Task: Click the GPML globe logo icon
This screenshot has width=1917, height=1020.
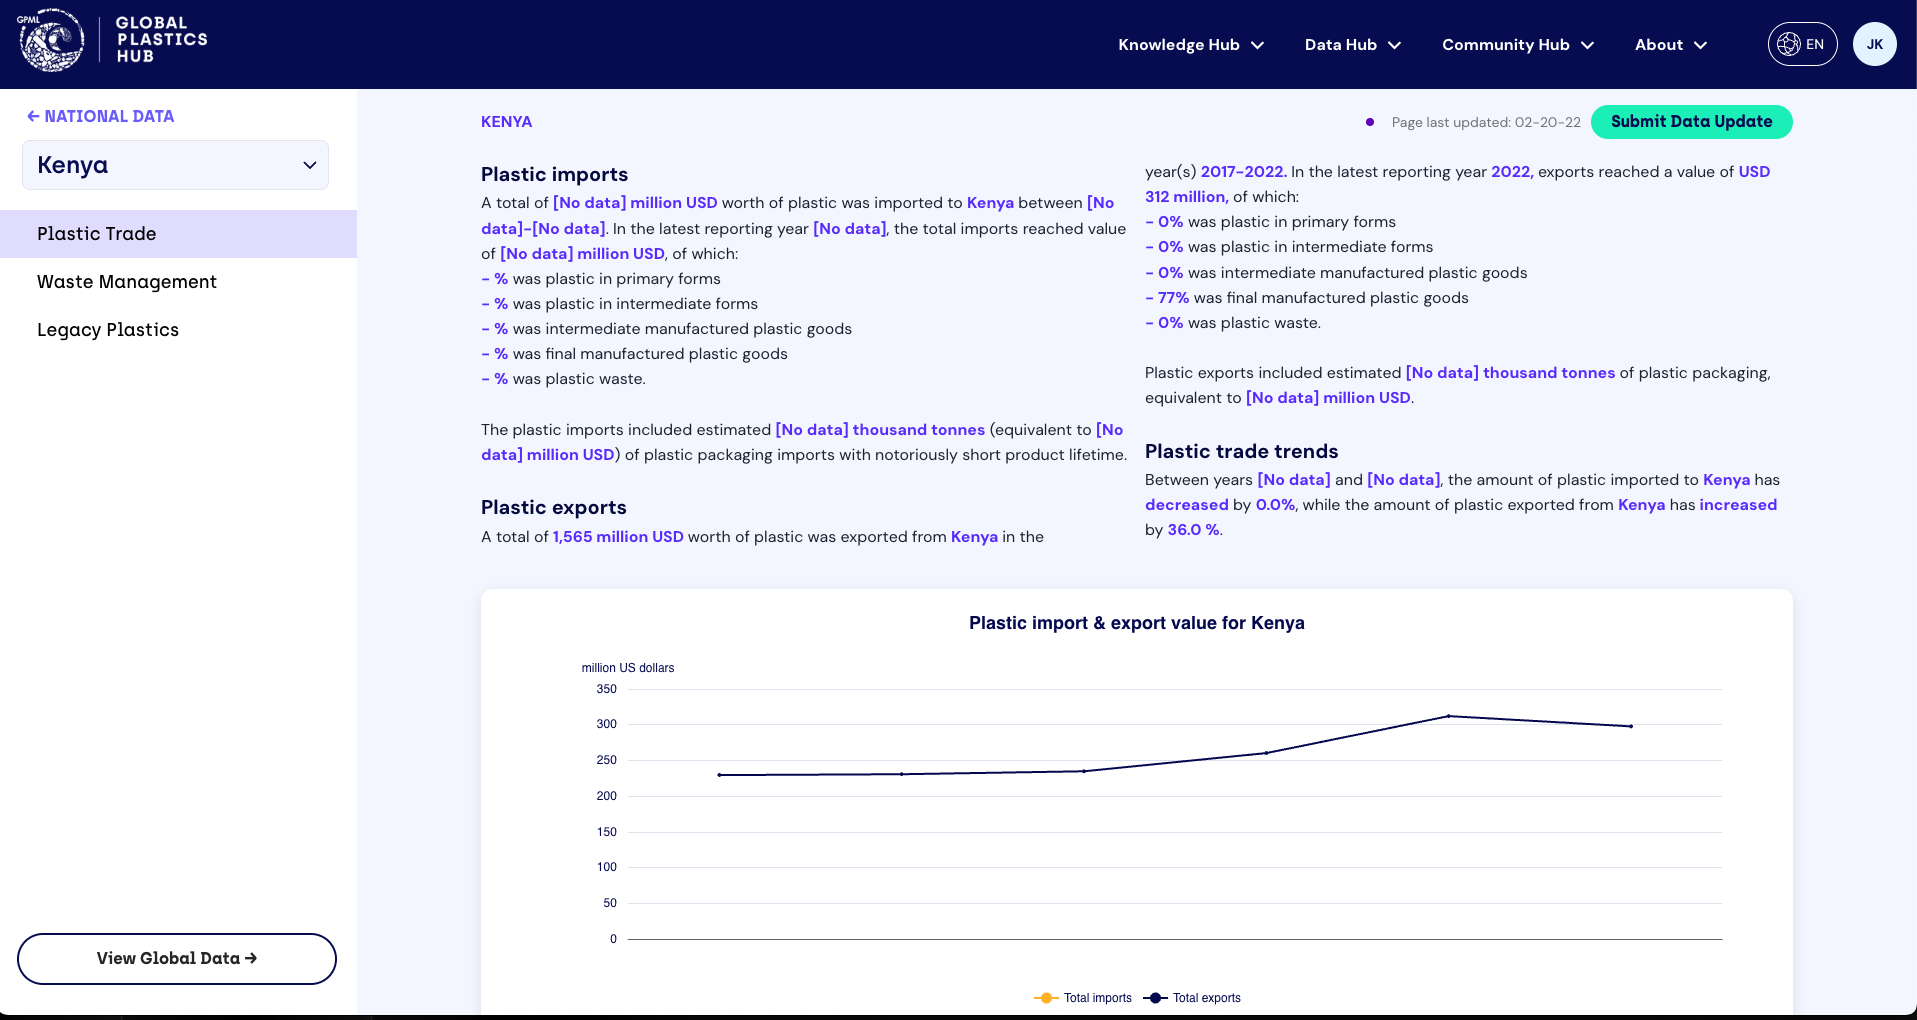Action: (x=51, y=41)
